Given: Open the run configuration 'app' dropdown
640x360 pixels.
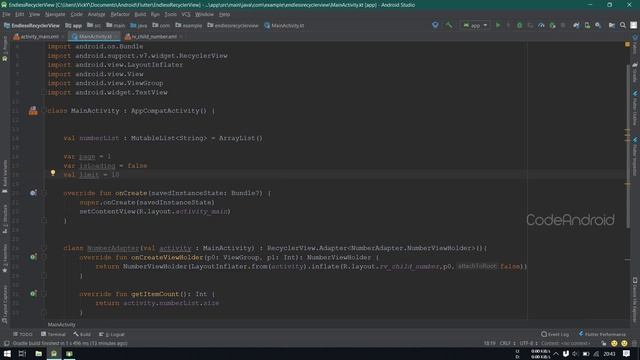Looking at the screenshot, I should [475, 25].
